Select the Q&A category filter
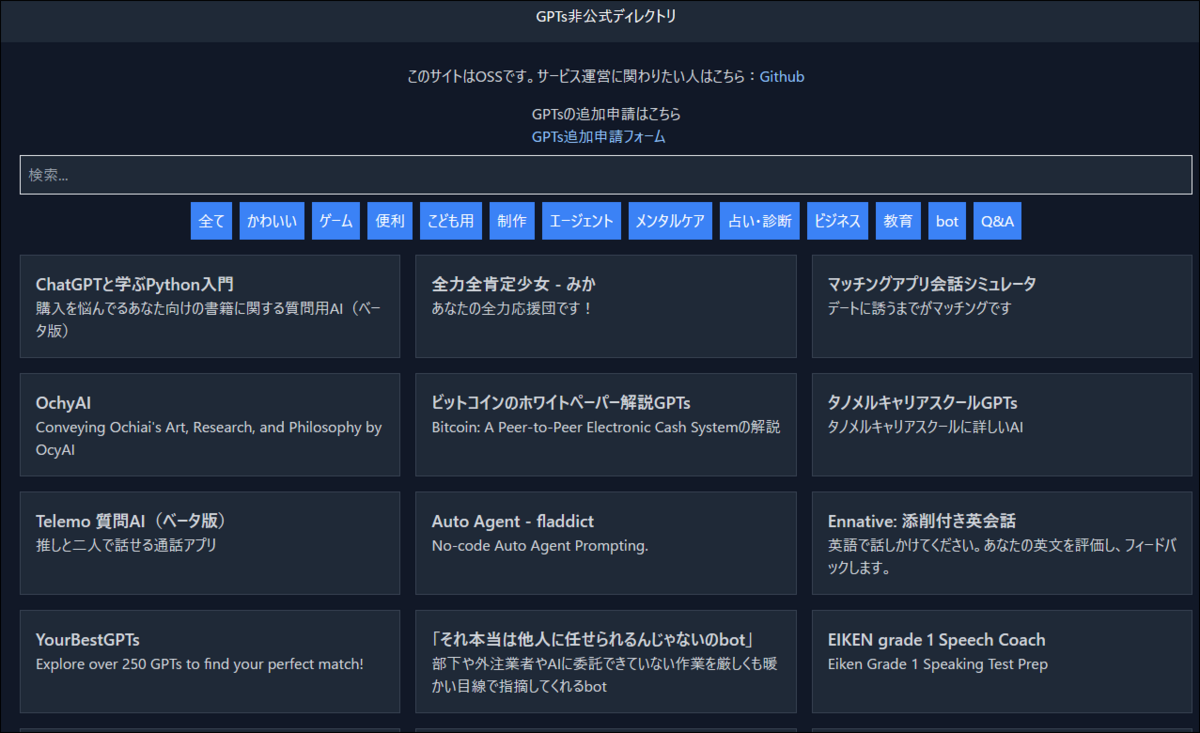This screenshot has width=1200, height=733. click(x=997, y=221)
